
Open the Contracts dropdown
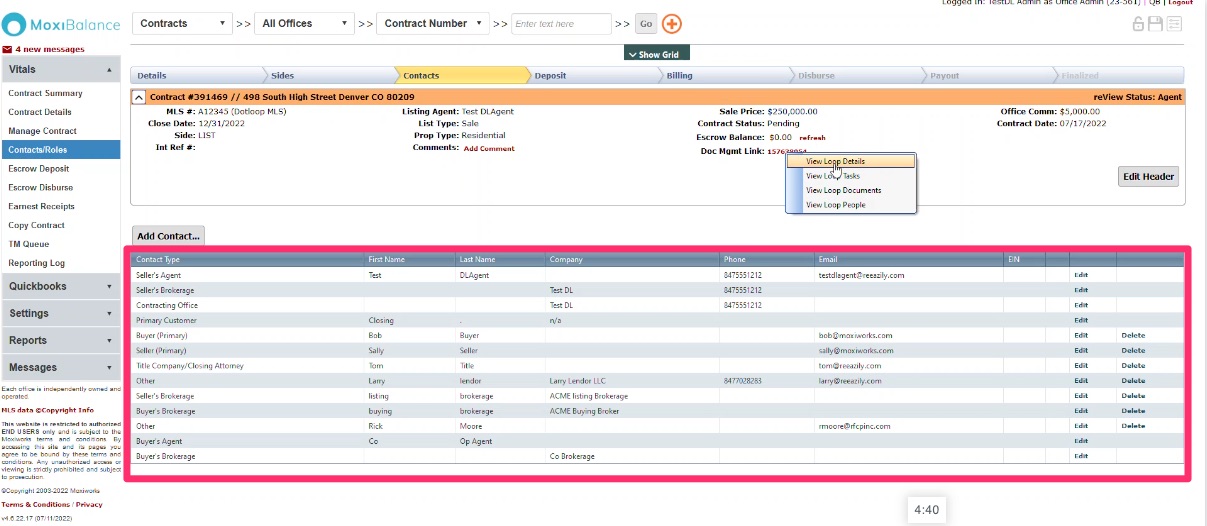[x=181, y=24]
